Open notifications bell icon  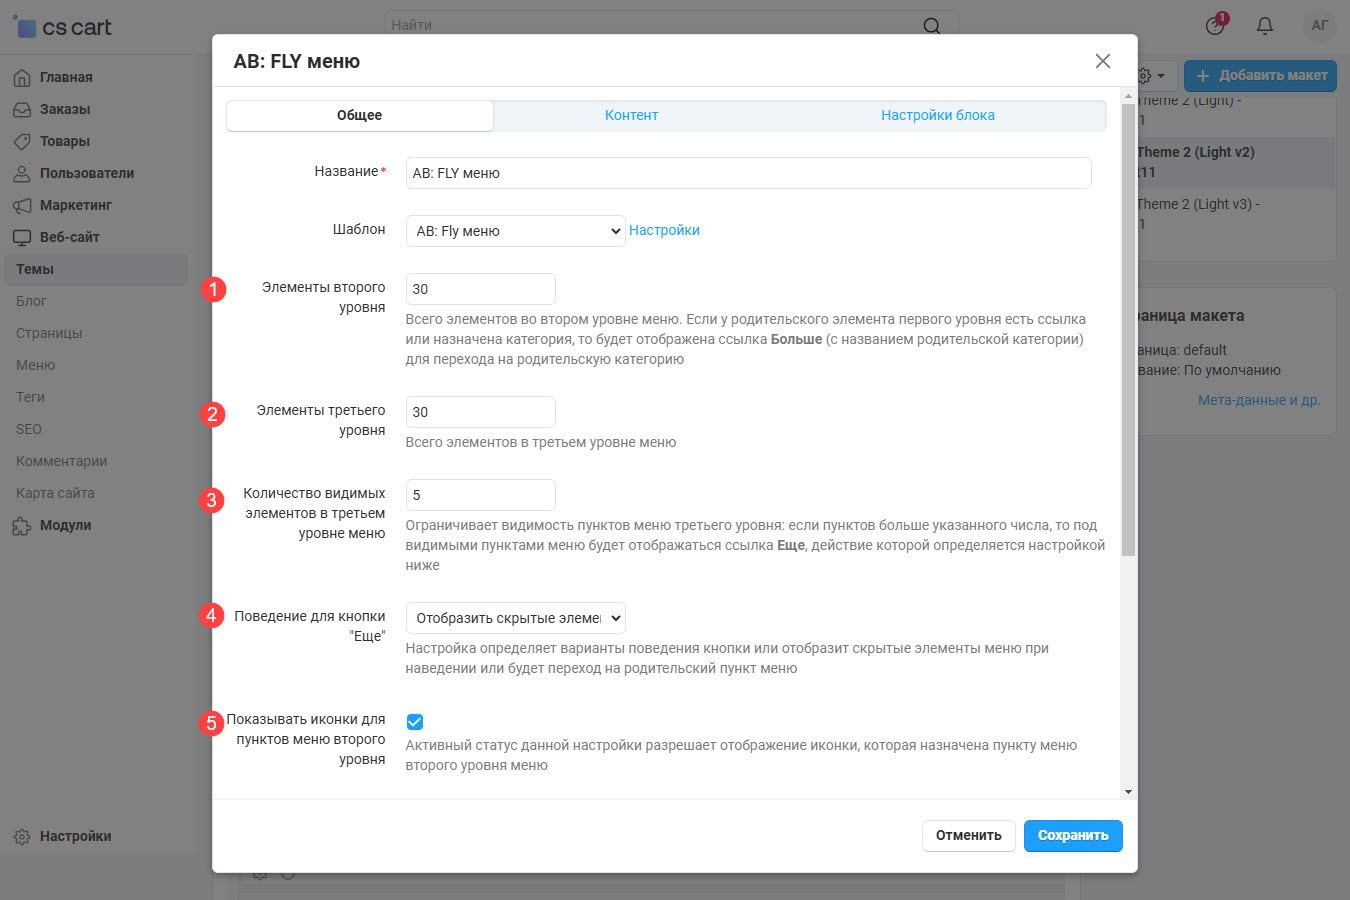pos(1265,26)
